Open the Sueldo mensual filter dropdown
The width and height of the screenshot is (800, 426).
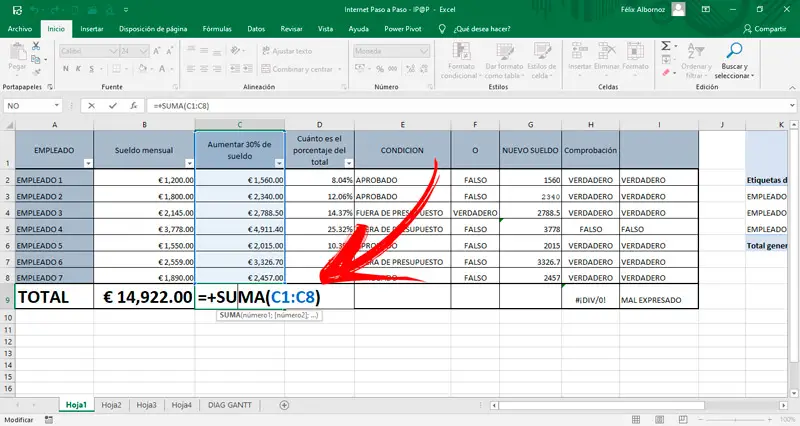click(x=187, y=162)
